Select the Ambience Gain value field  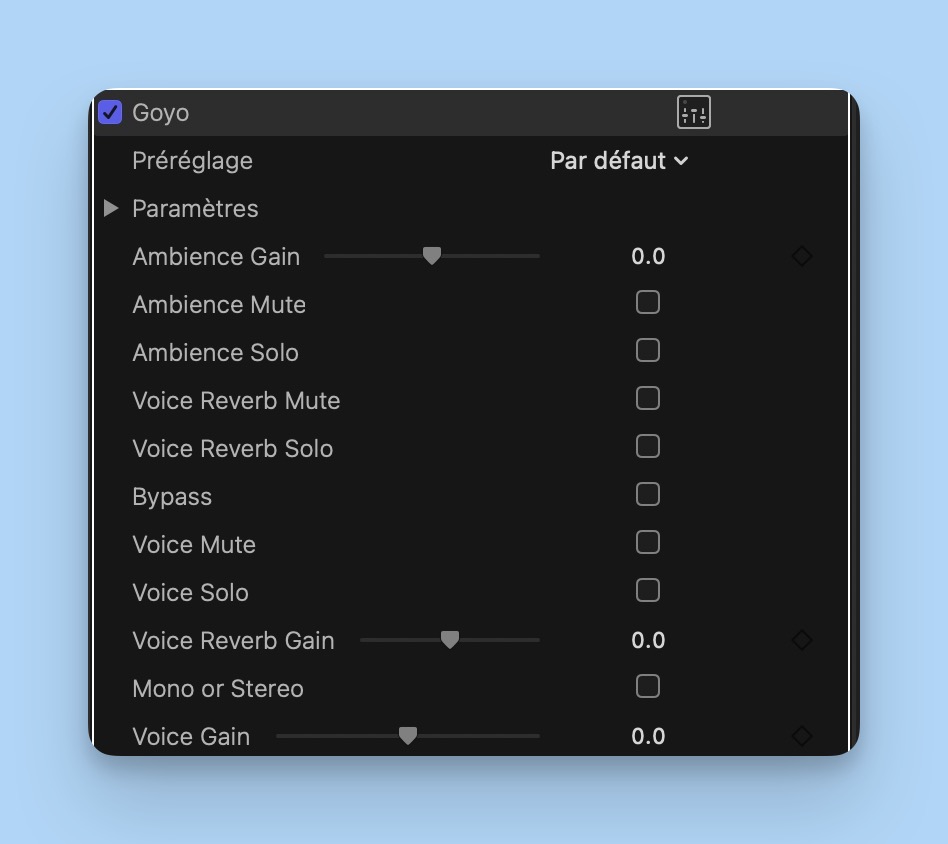point(648,257)
